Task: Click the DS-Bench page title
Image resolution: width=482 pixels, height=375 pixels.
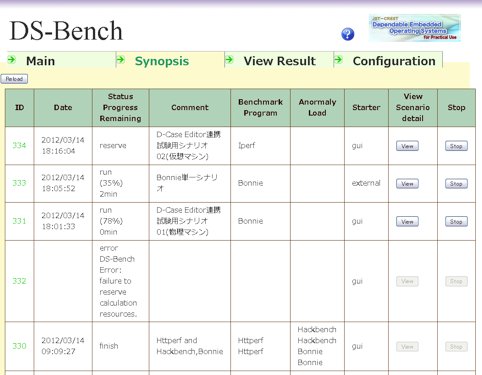Action: click(66, 31)
